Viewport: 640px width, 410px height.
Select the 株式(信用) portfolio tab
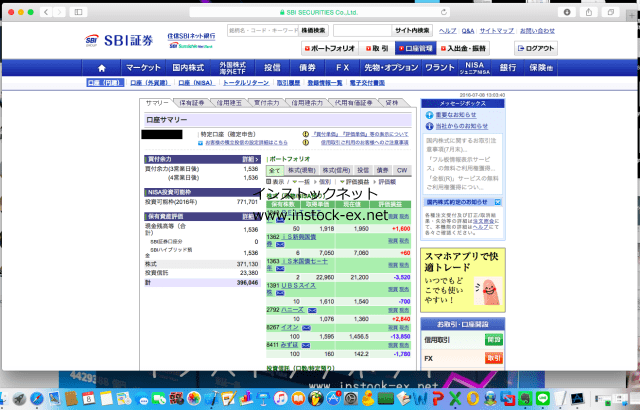point(336,171)
